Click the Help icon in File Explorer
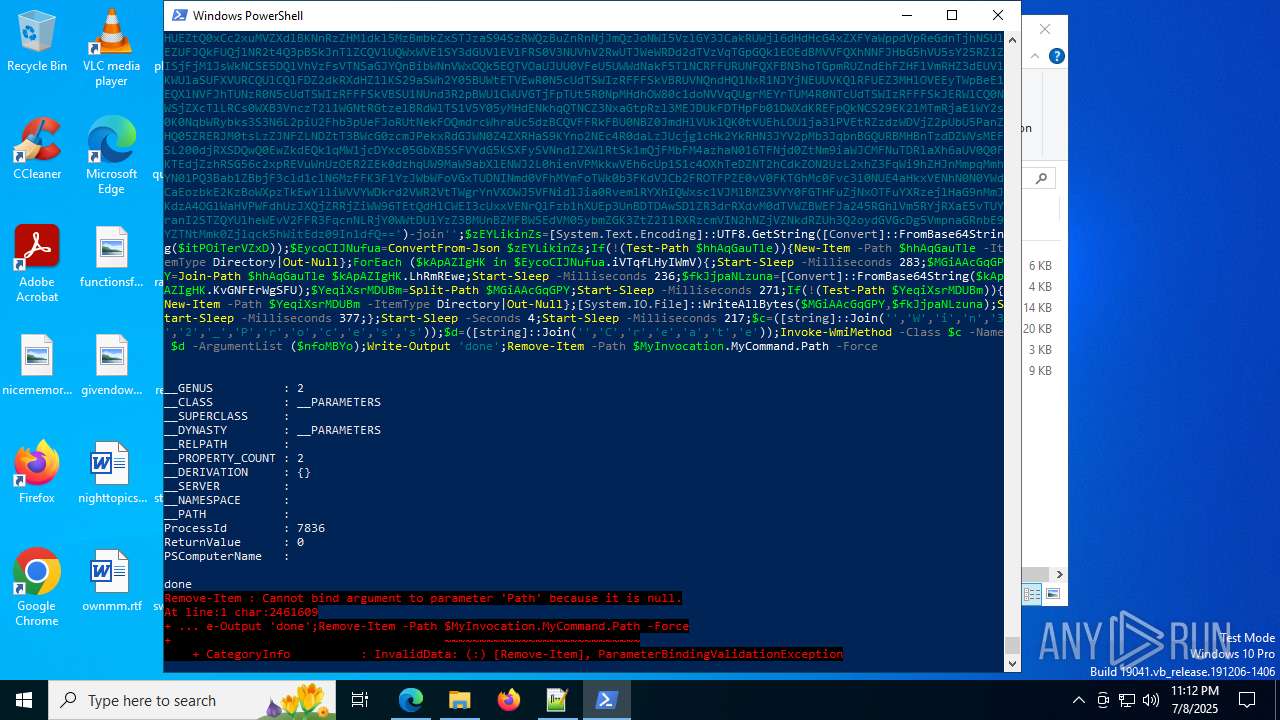1280x720 pixels. click(x=1057, y=56)
